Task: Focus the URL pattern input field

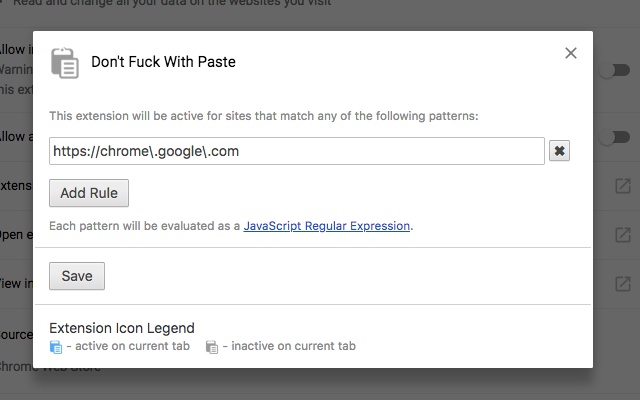Action: [x=296, y=151]
